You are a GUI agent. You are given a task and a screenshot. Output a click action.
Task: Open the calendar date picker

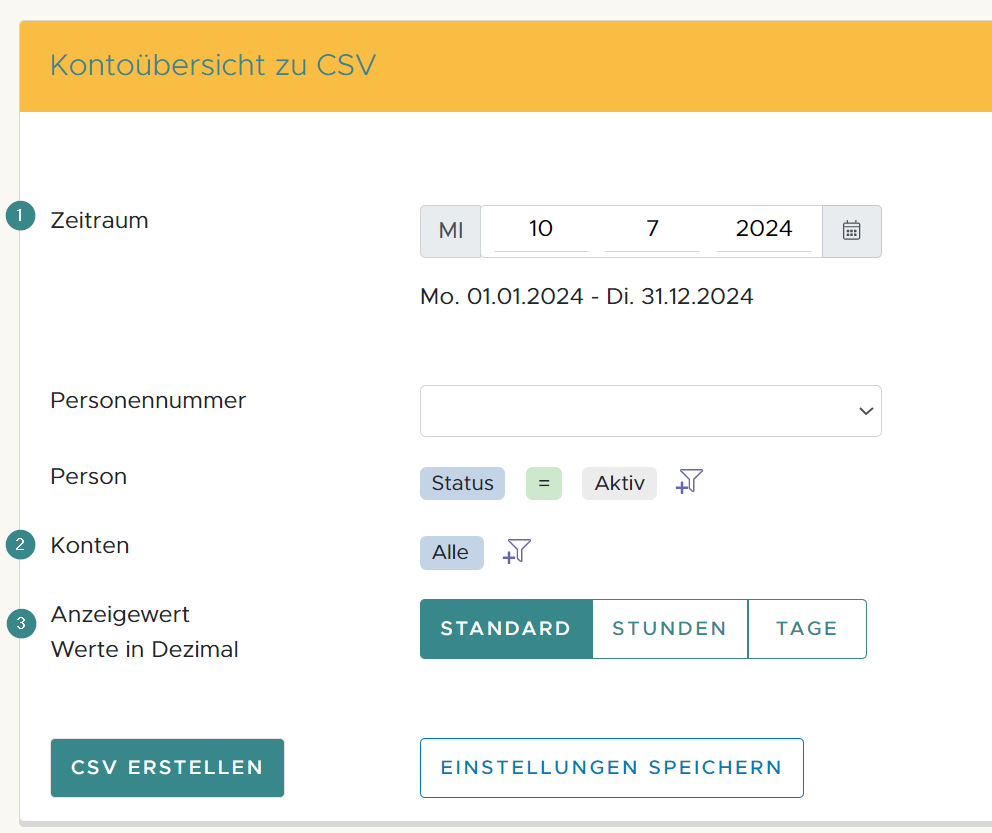point(851,230)
